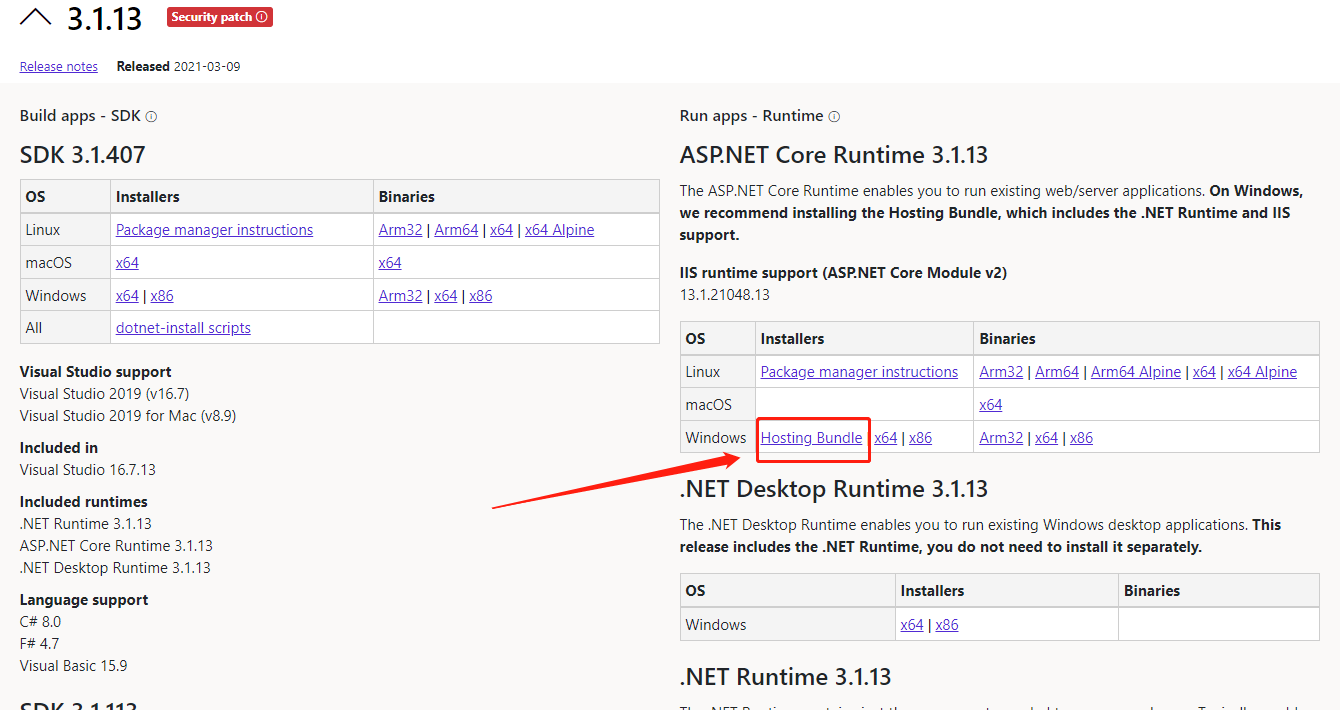
Task: Open Package manager instructions for ASP.NET Core Runtime
Action: 858,371
